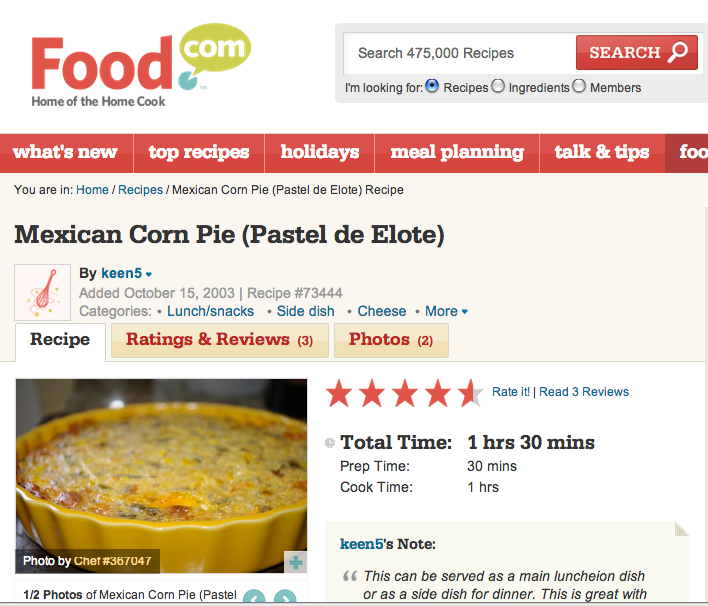Click the Food.com logo
This screenshot has height=606, width=708.
(x=140, y=64)
